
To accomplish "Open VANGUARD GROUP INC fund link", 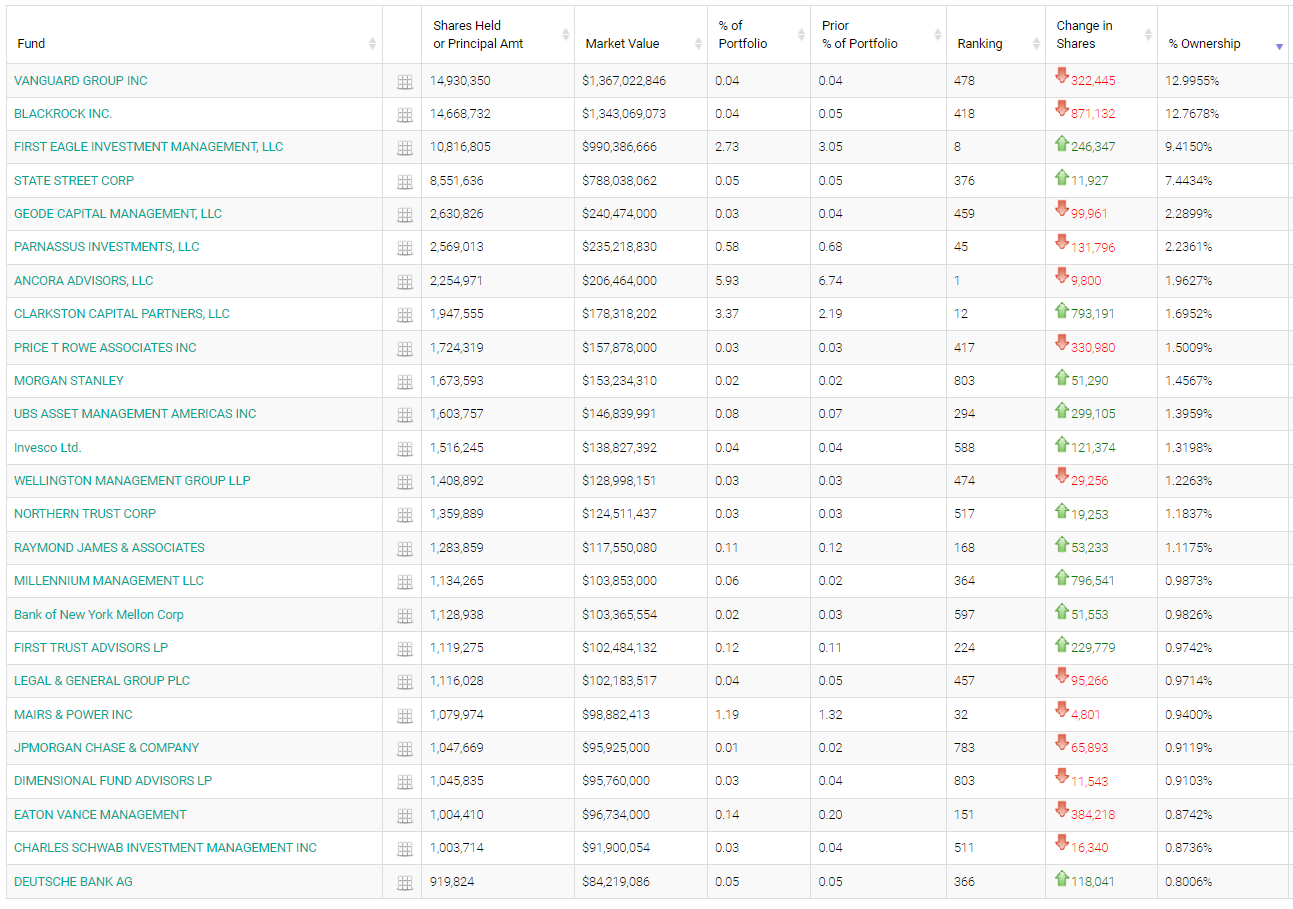I will coord(81,81).
